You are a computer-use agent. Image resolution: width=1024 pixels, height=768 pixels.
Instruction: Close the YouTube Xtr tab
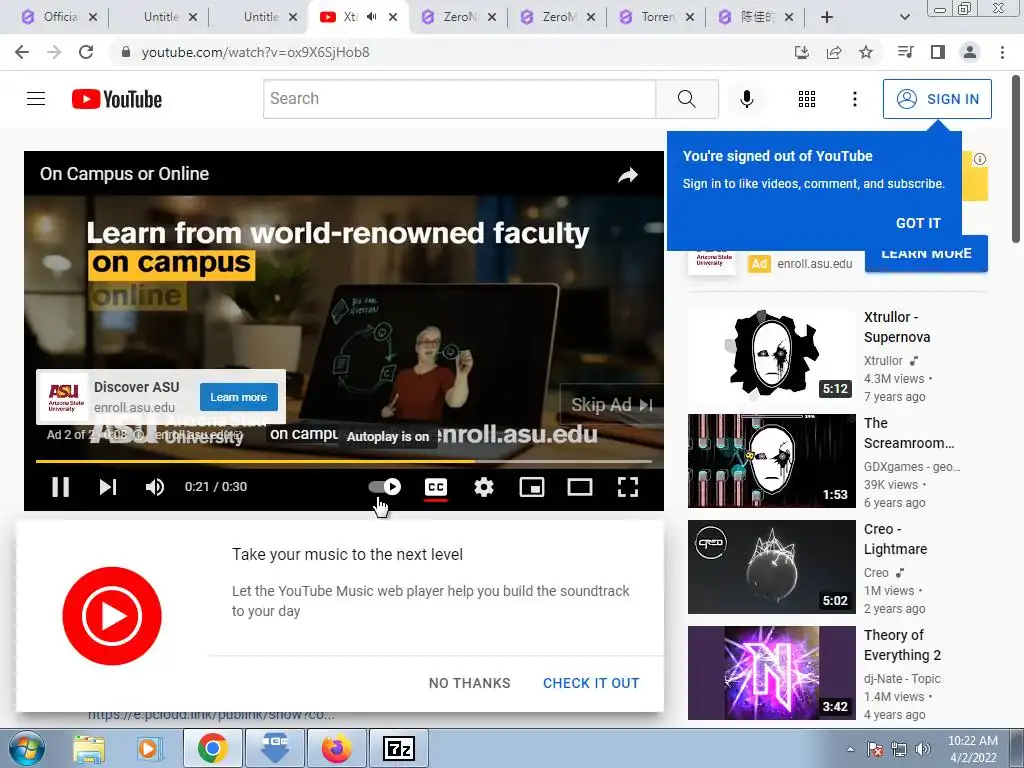pyautogui.click(x=392, y=18)
